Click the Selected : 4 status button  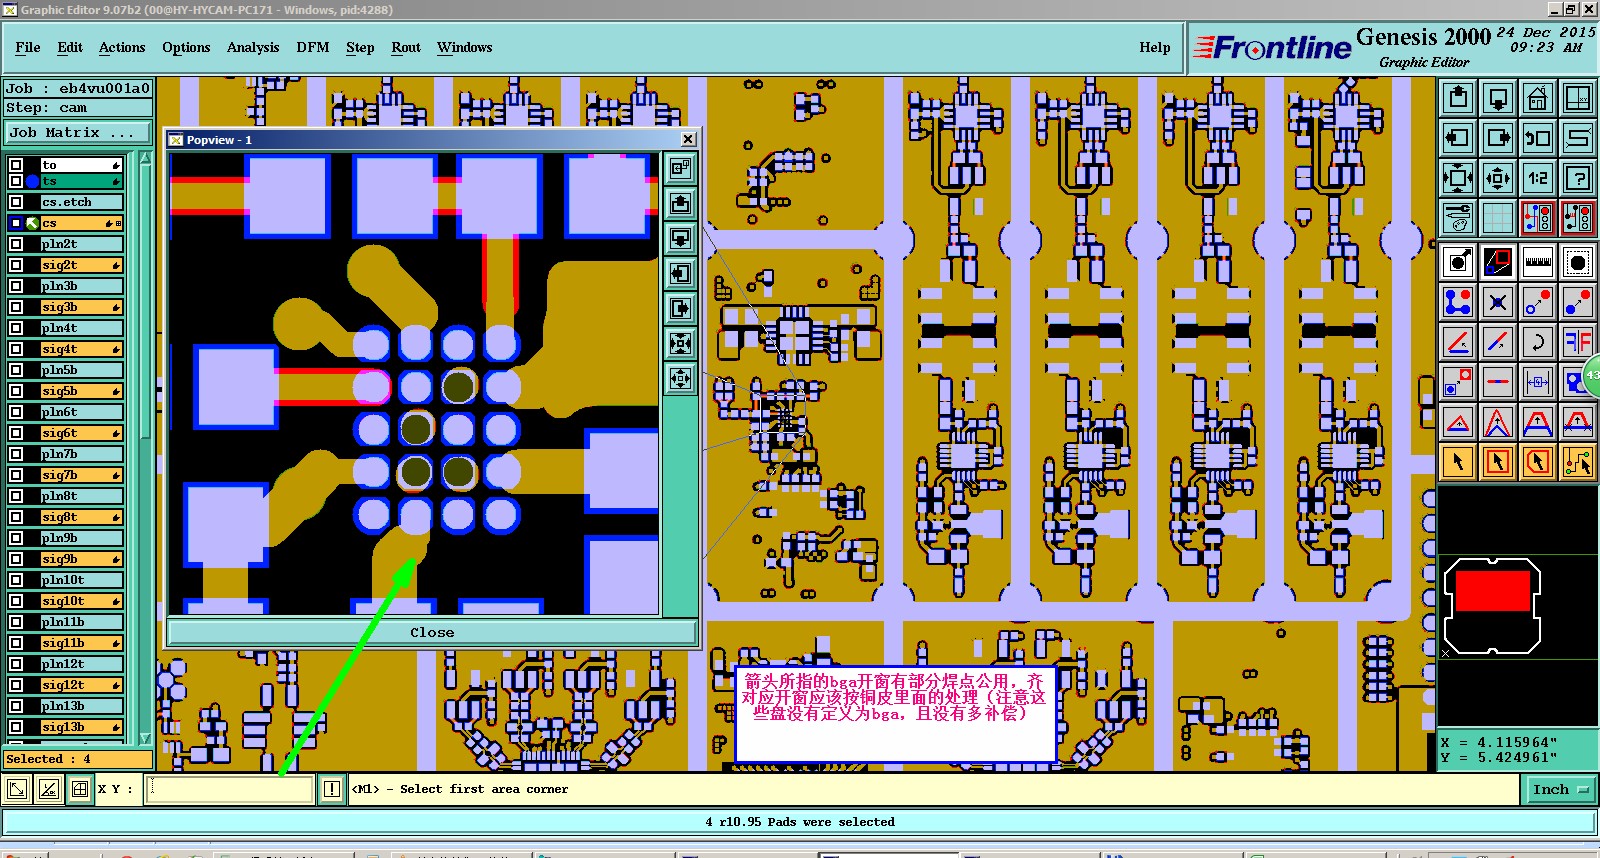click(75, 759)
